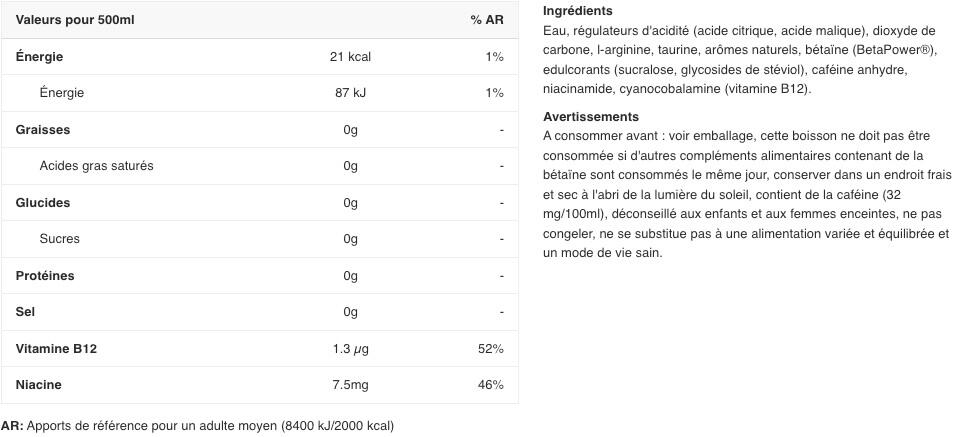Click the '52%' reference intake value
This screenshot has height=437, width=957.
(491, 349)
